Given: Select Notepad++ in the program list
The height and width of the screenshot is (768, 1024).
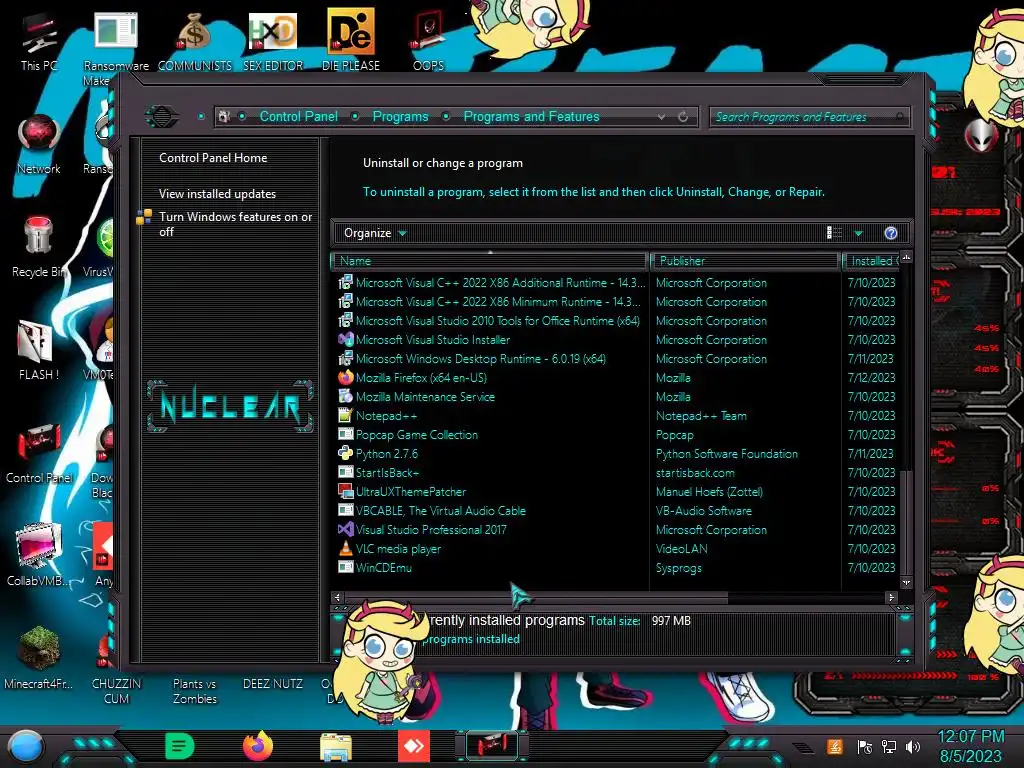Looking at the screenshot, I should click(377, 415).
